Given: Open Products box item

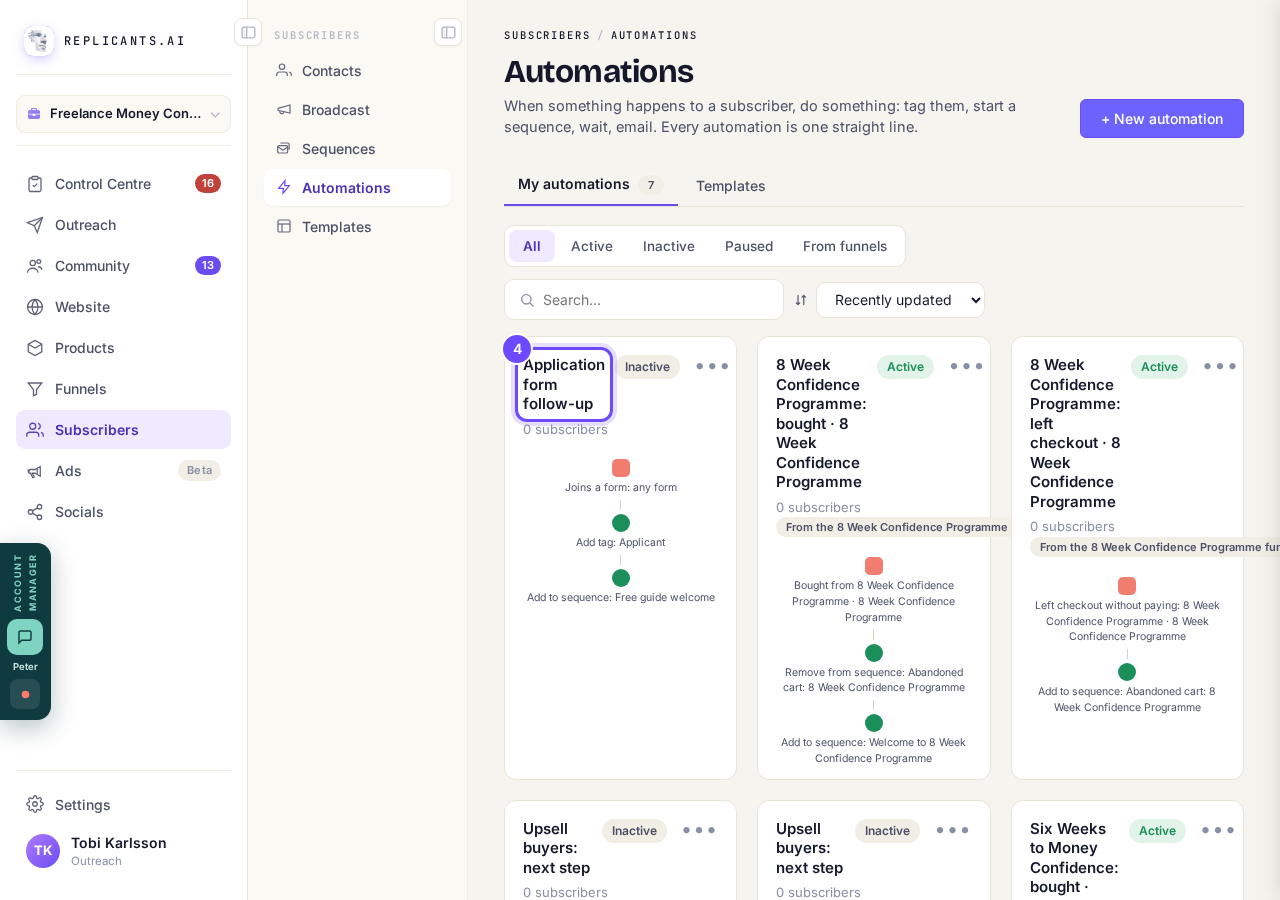Looking at the screenshot, I should 123,348.
